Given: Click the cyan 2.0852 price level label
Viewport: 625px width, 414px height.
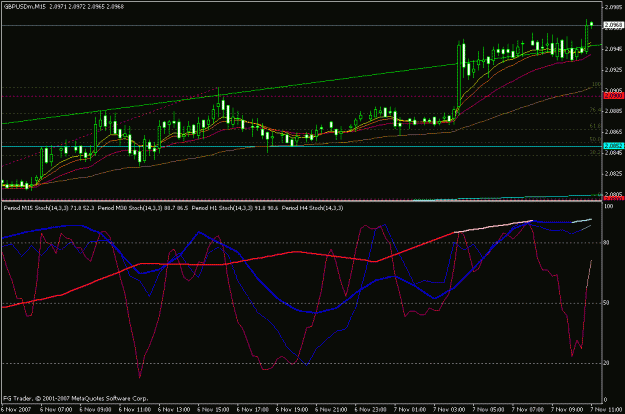Looking at the screenshot, I should click(x=613, y=146).
